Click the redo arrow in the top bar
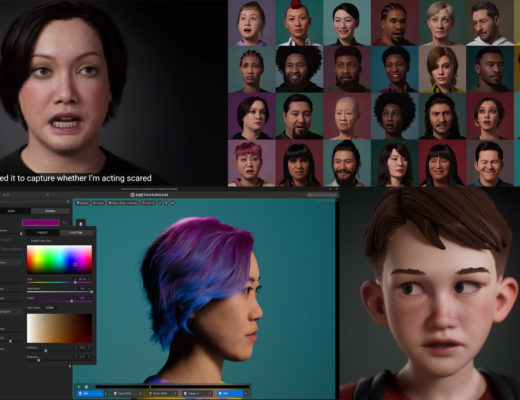Image resolution: width=520 pixels, height=400 pixels. (54, 195)
